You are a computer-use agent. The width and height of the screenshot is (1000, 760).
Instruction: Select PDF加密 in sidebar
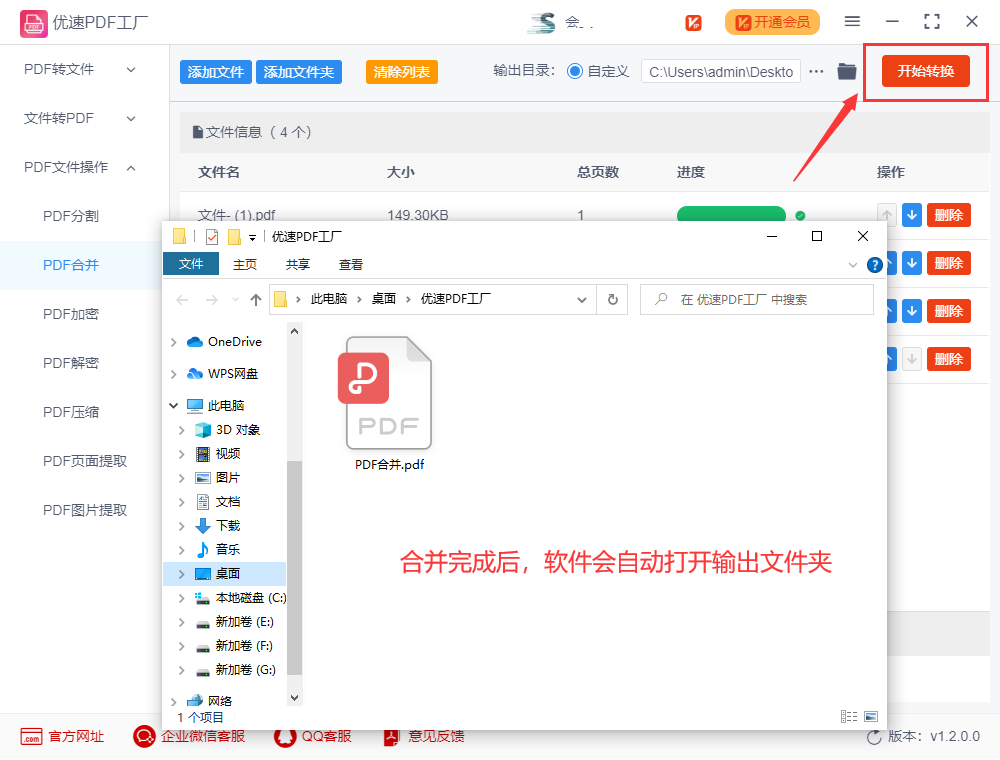(x=71, y=314)
